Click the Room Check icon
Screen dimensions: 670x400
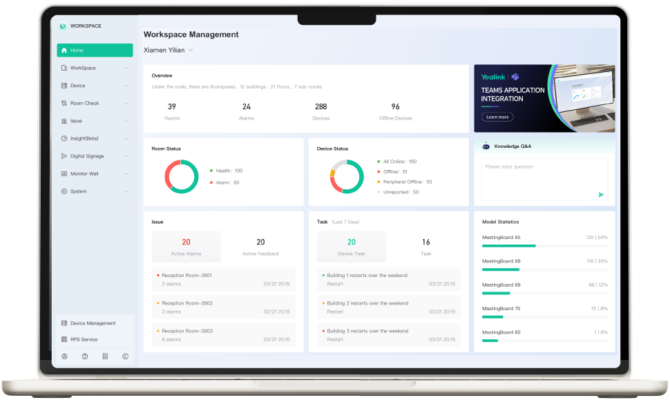pyautogui.click(x=64, y=103)
